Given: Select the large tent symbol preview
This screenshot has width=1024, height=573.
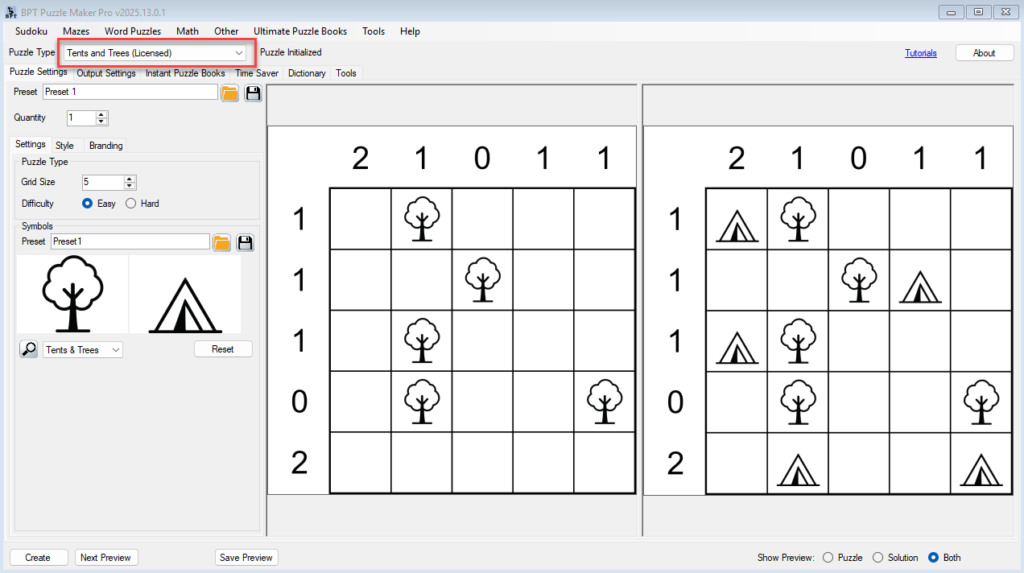Looking at the screenshot, I should pos(185,297).
